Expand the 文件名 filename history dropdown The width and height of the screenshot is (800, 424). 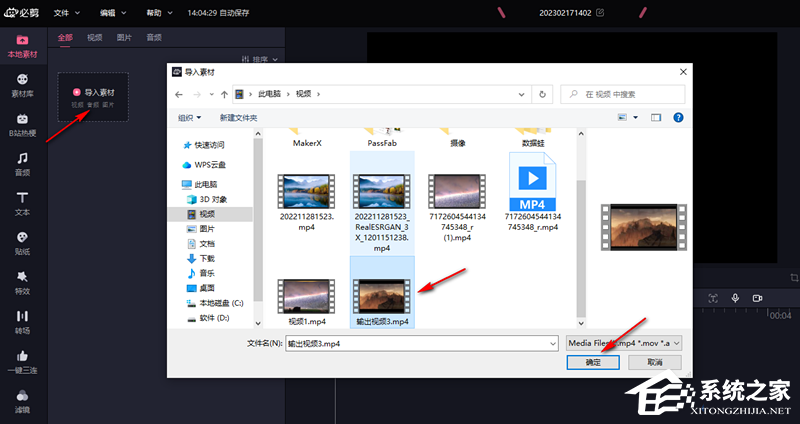(553, 344)
